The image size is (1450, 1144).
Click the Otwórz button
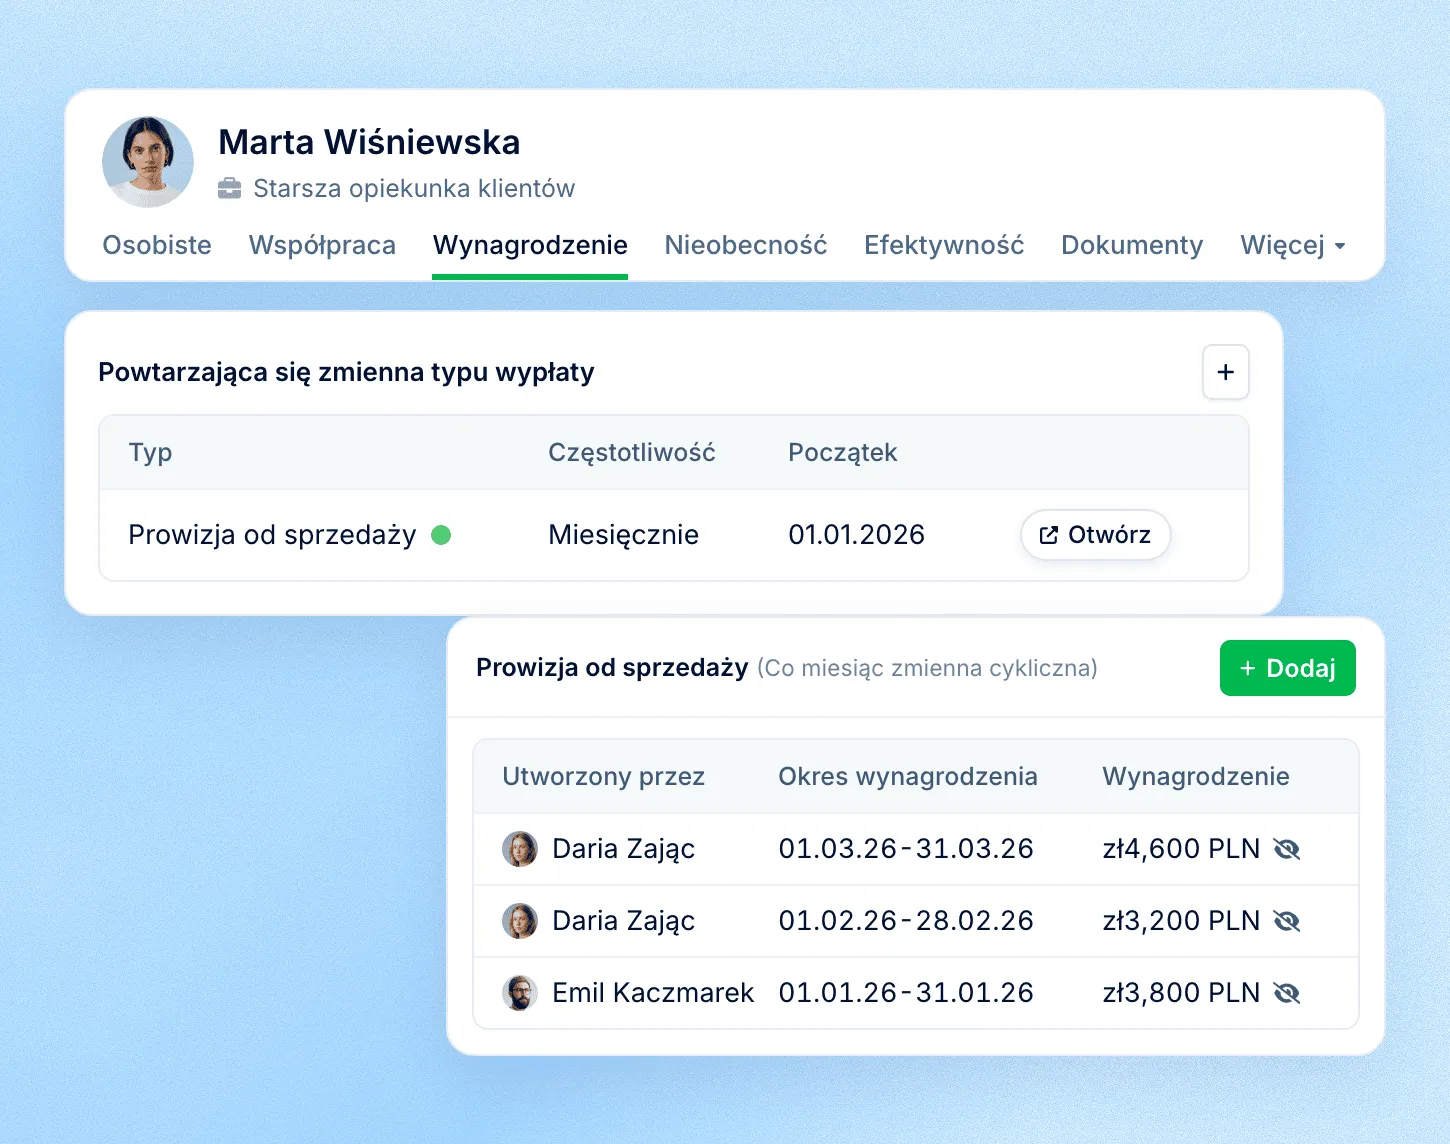click(1095, 535)
